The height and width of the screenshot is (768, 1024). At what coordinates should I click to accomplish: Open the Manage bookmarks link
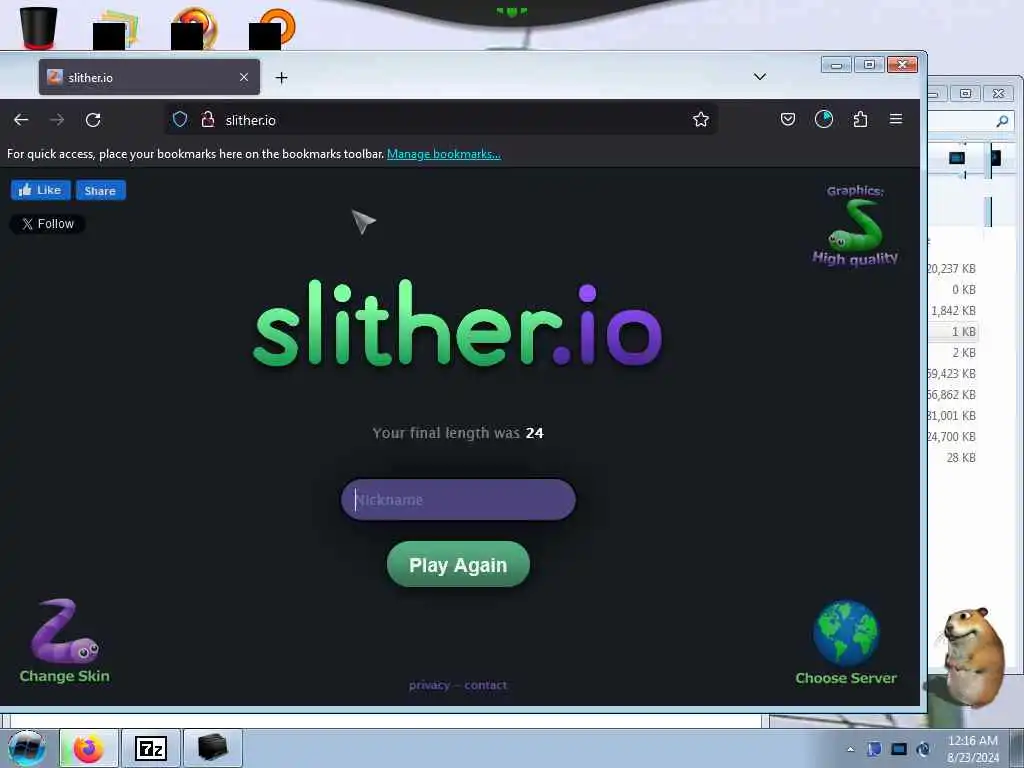tap(444, 154)
